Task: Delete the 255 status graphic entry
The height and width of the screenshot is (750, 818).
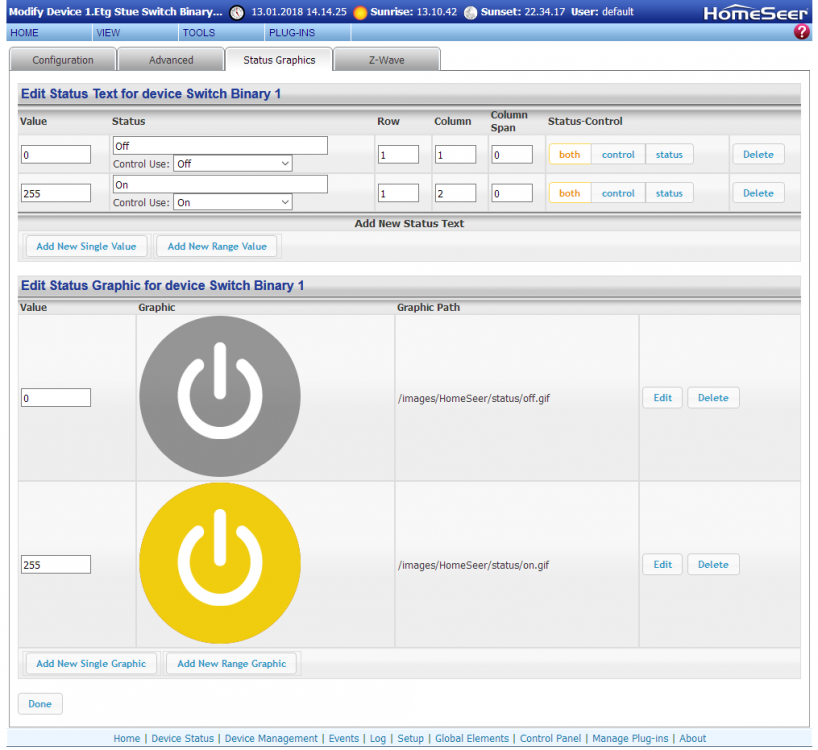Action: coord(712,565)
